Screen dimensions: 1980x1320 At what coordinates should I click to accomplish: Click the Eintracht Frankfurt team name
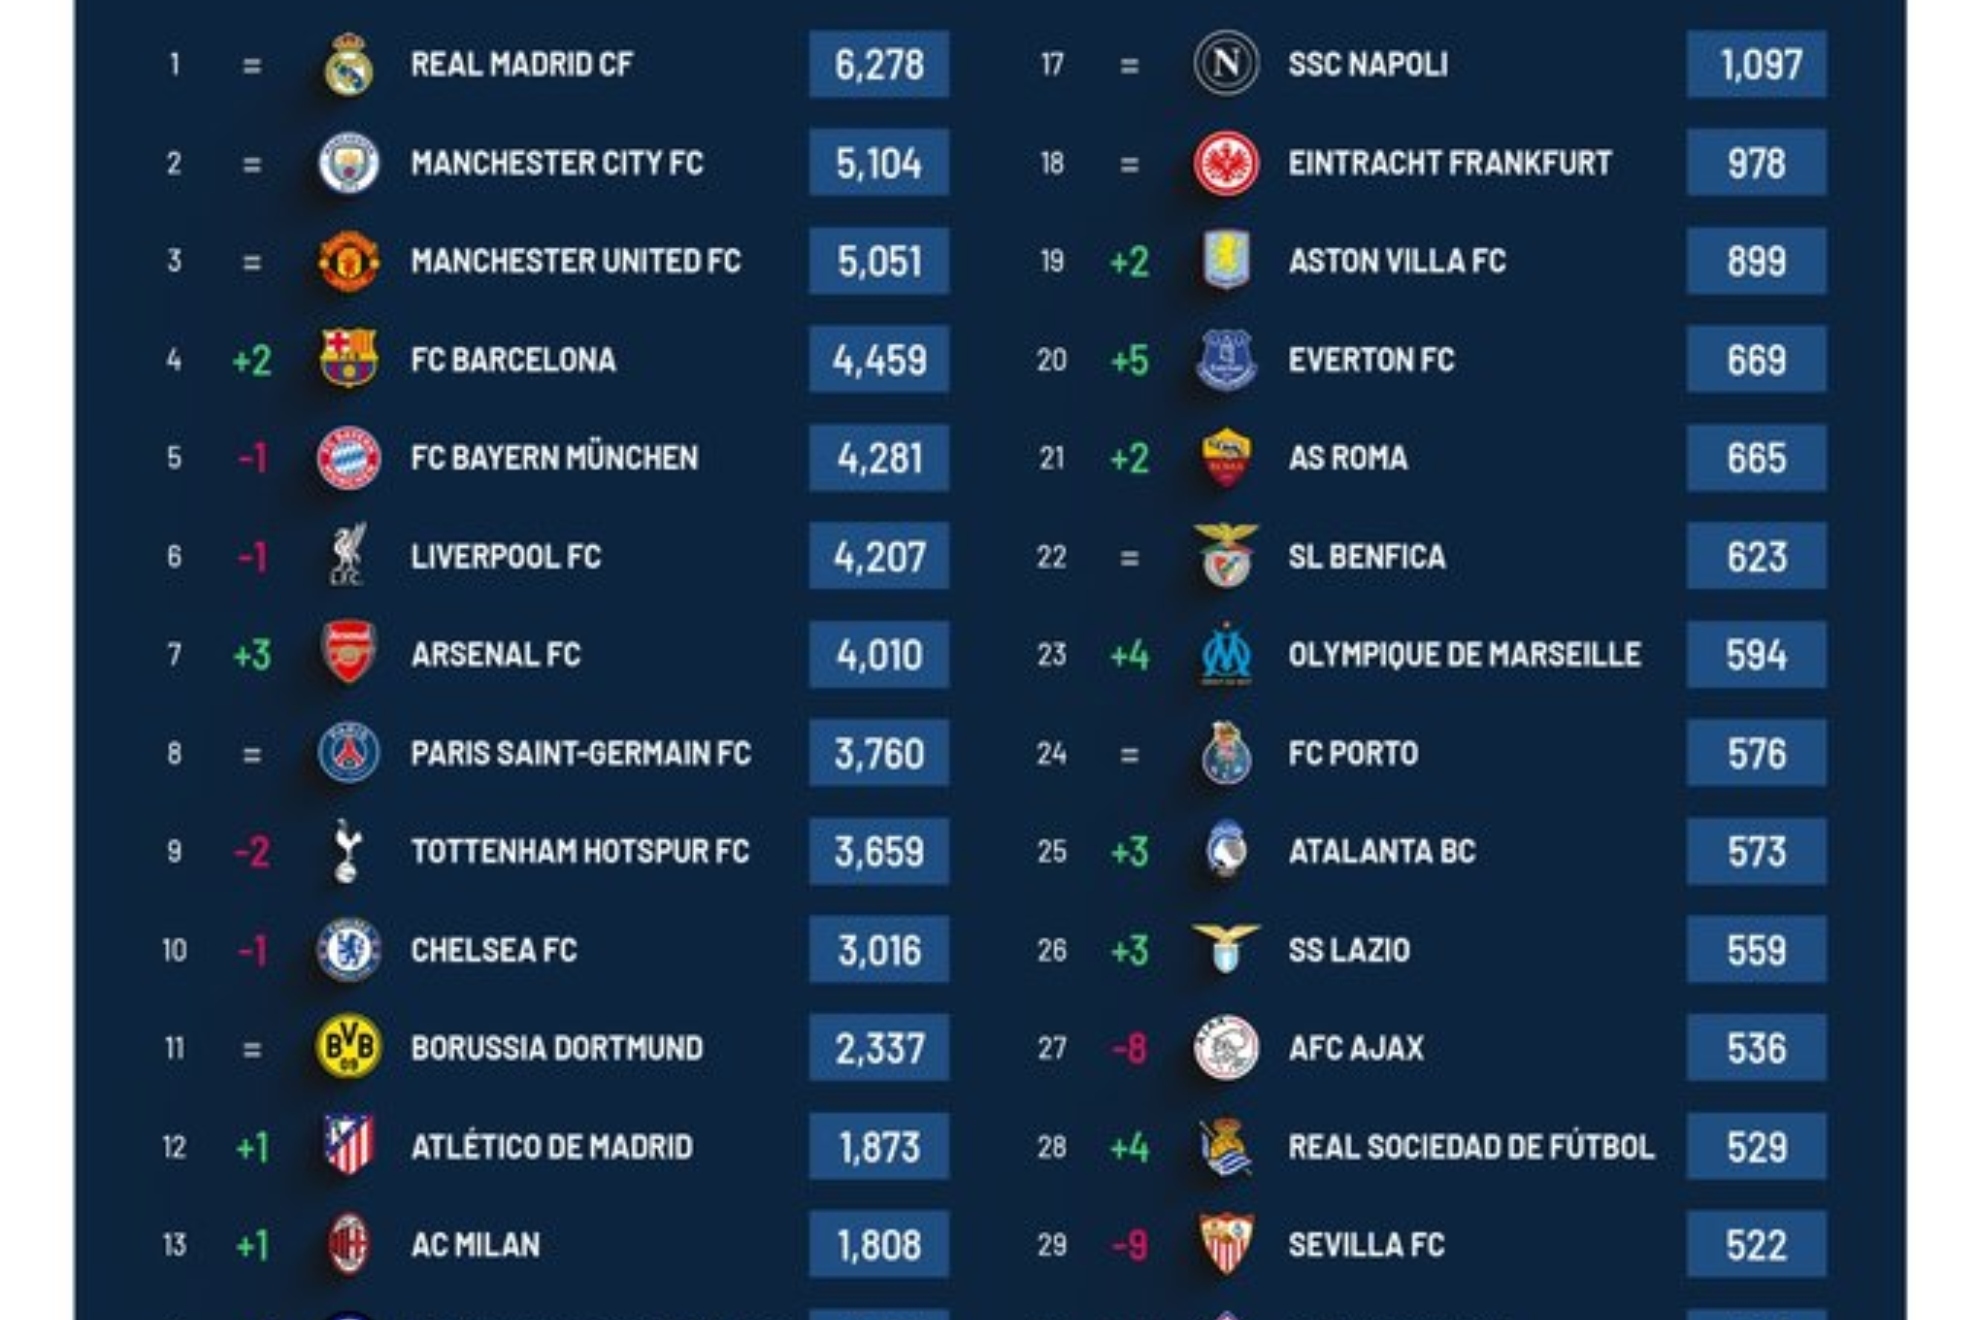click(1450, 163)
